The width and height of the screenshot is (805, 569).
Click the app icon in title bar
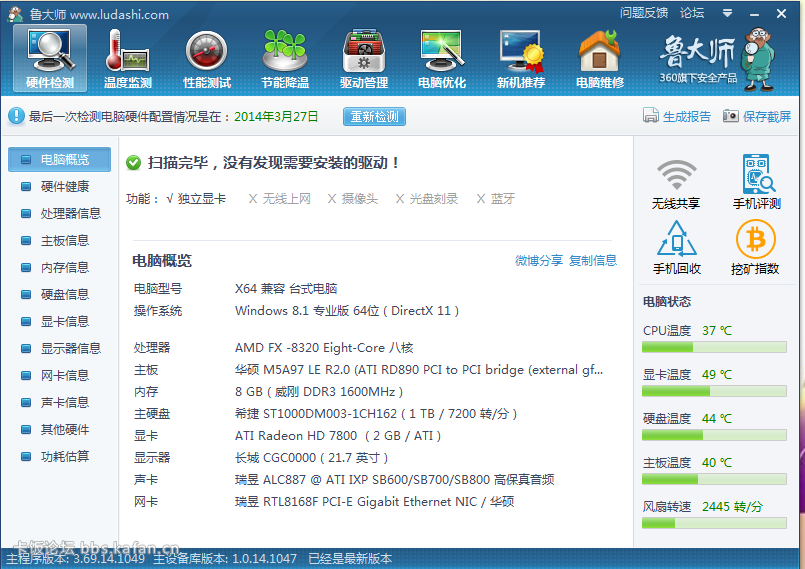tap(15, 14)
